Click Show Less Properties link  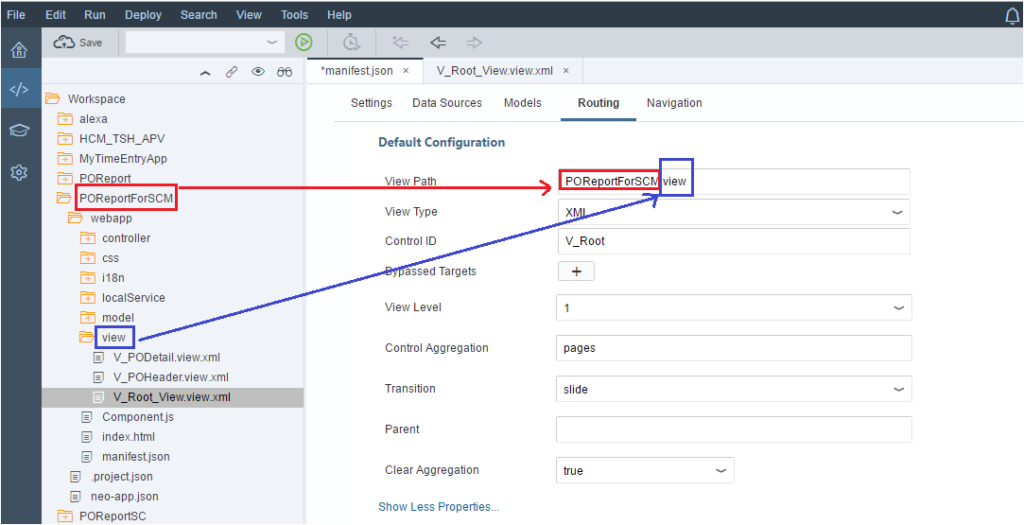click(439, 507)
